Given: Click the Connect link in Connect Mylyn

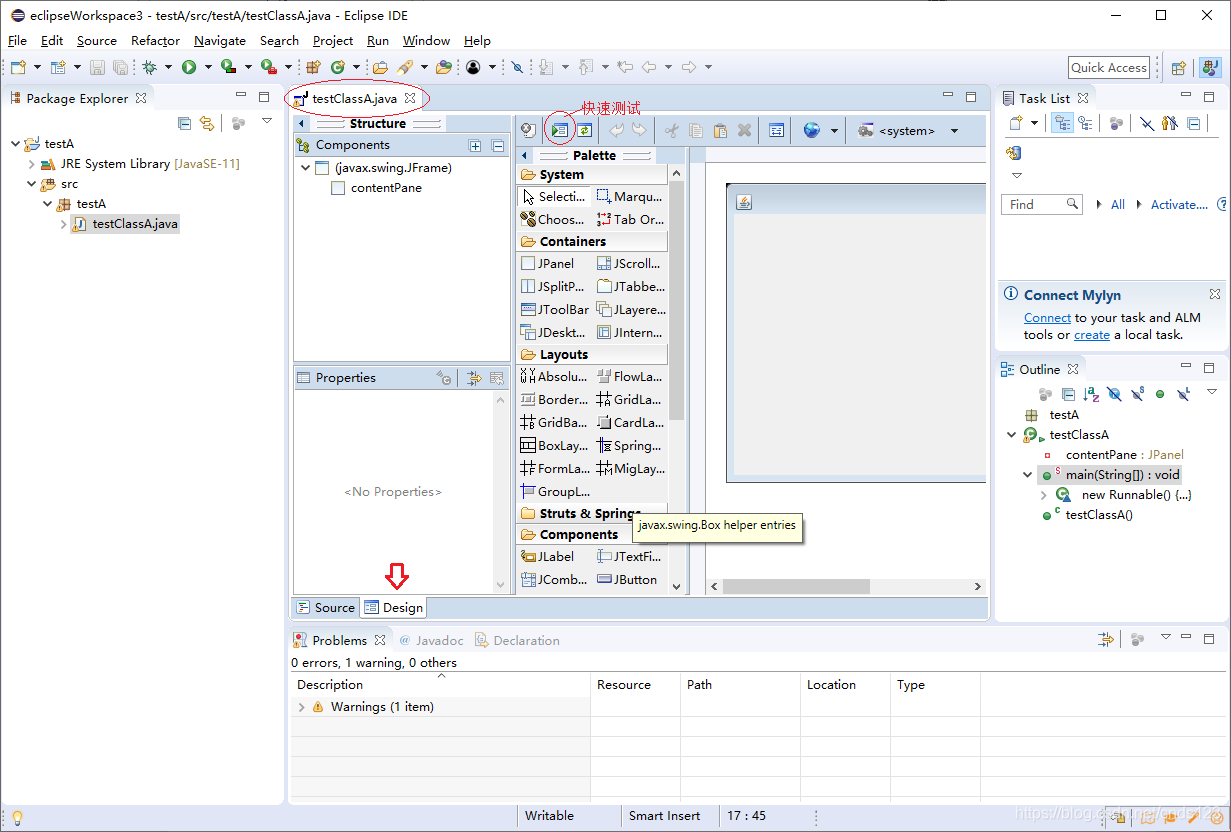Looking at the screenshot, I should coord(1047,317).
